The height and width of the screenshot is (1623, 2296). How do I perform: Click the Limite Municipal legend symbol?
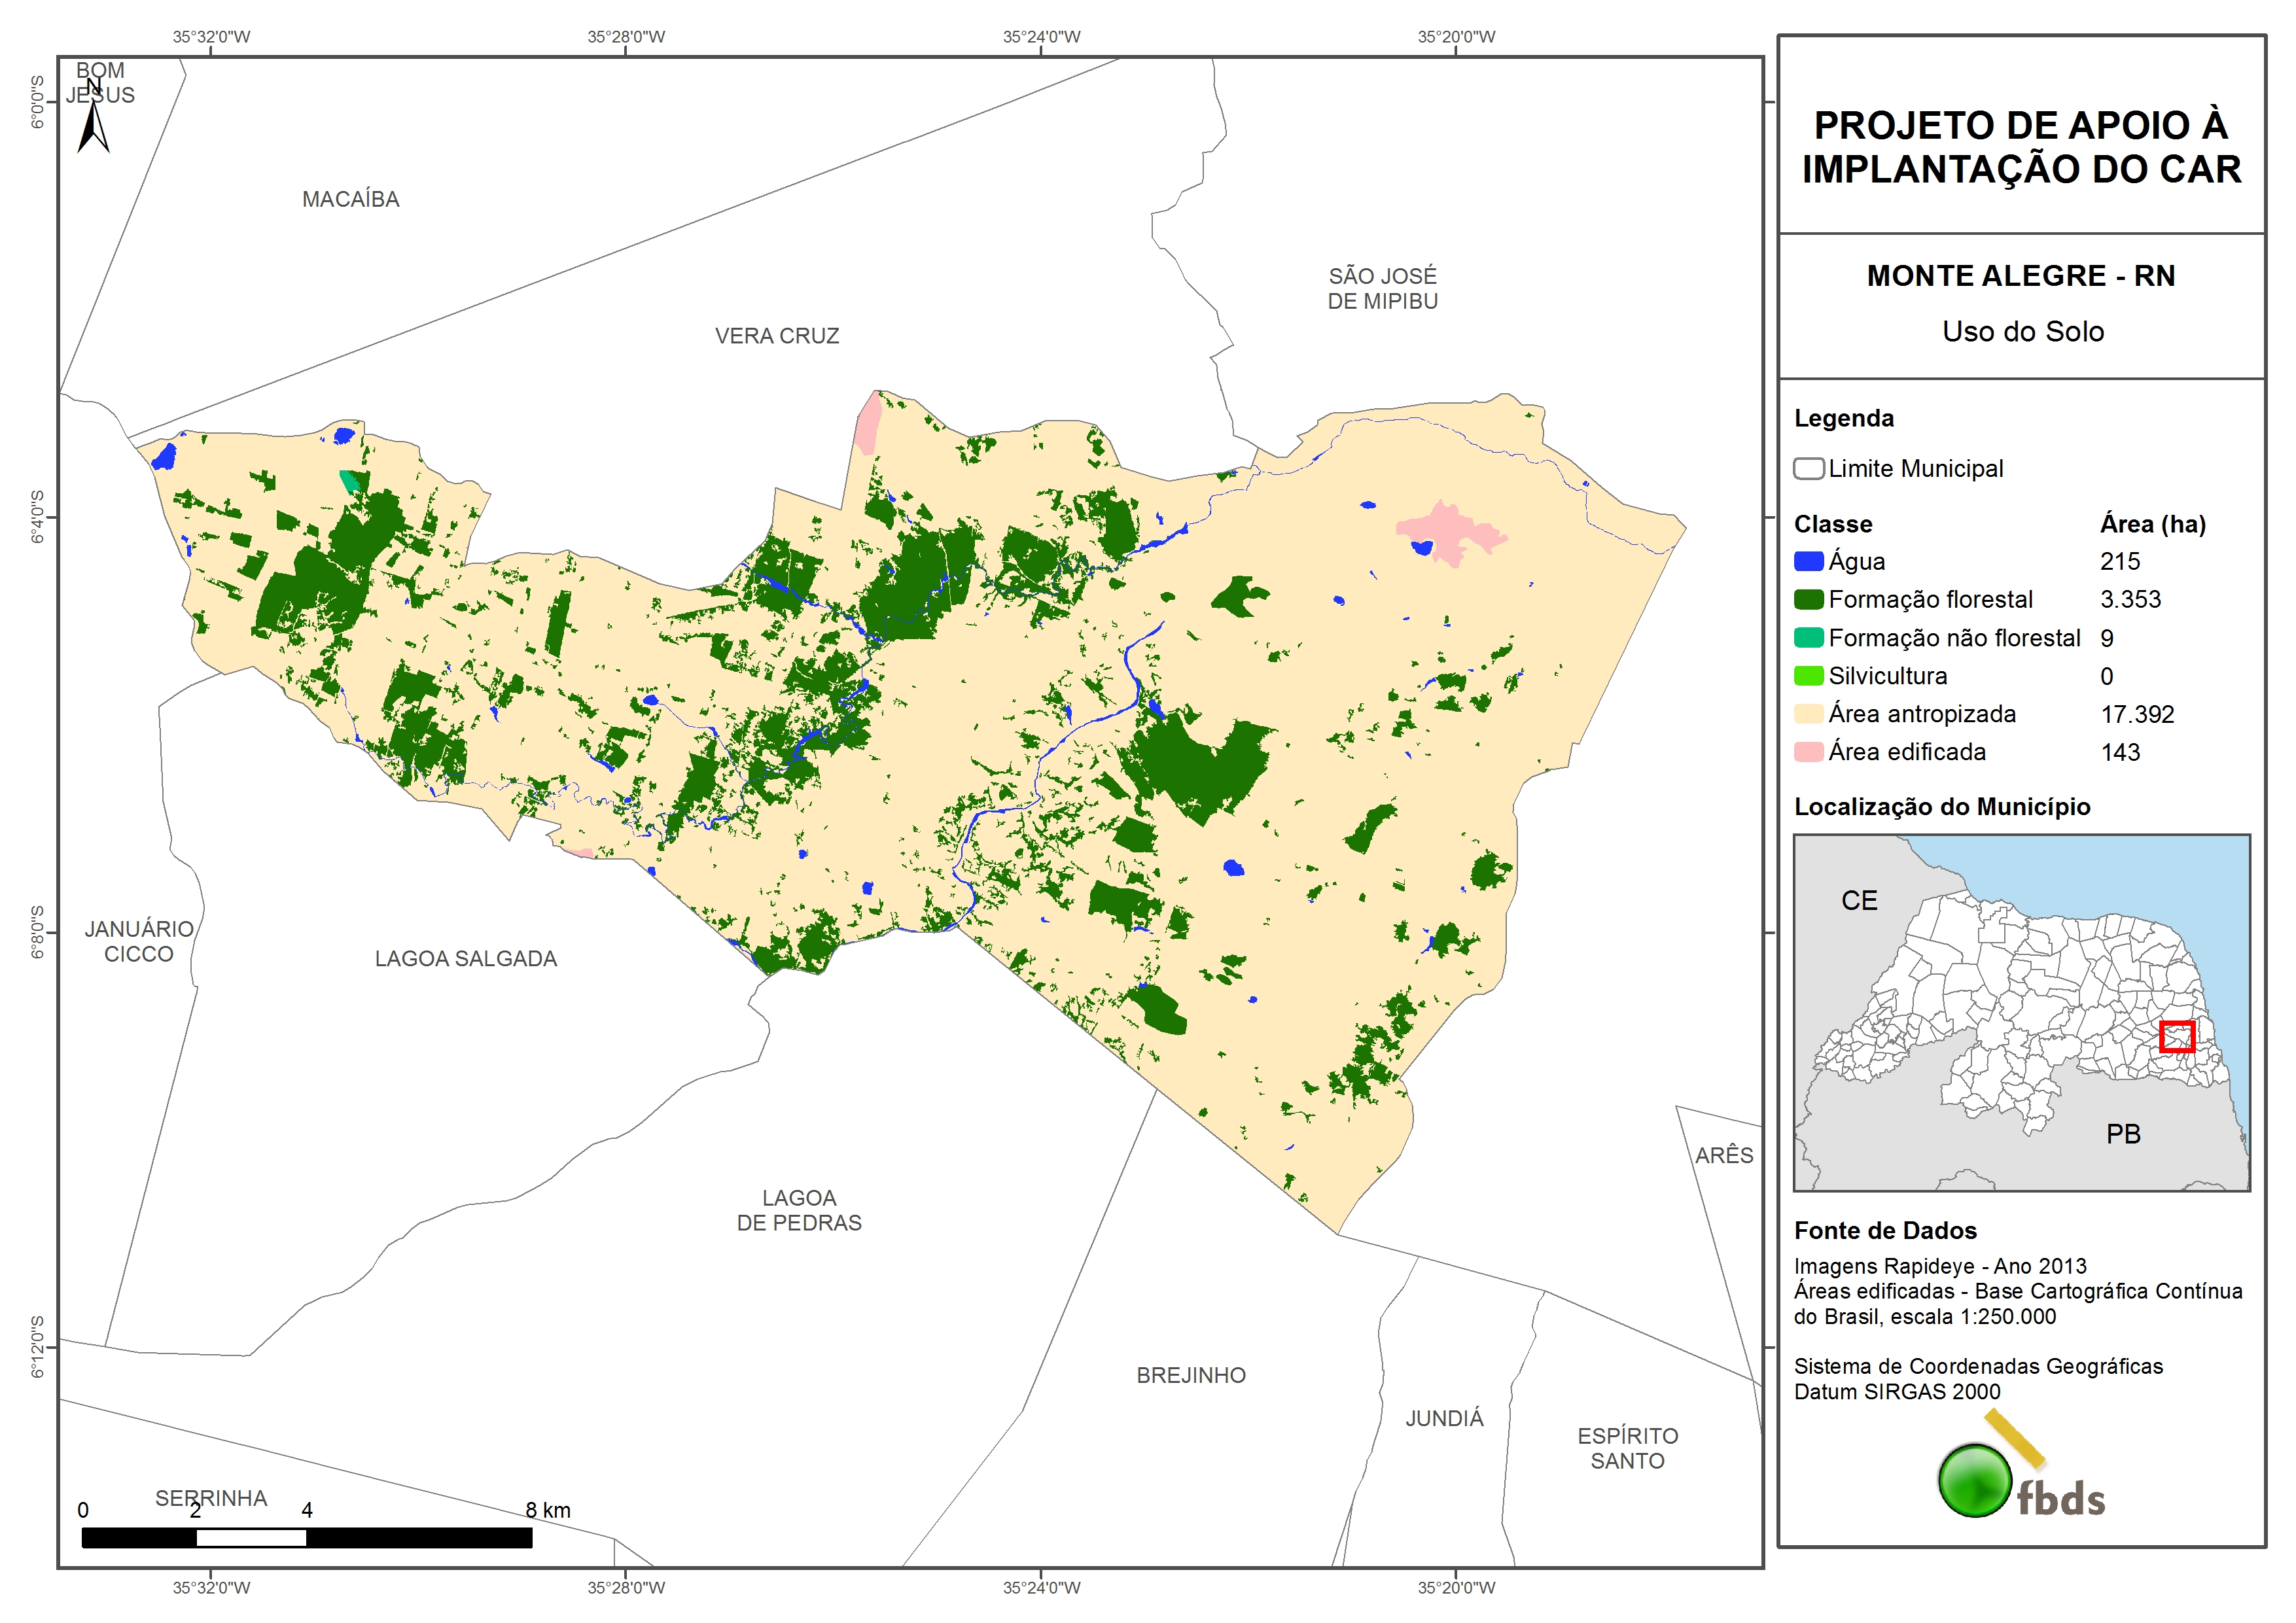pos(1808,469)
